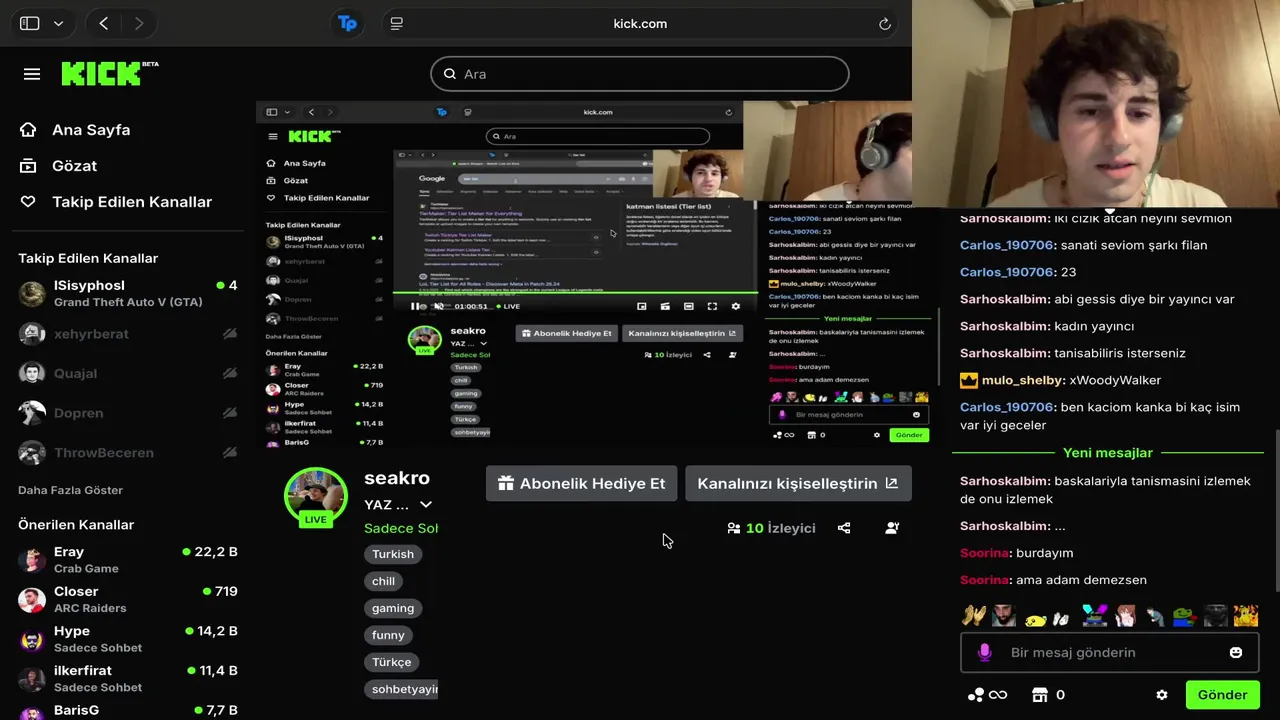
Task: Click the seakro live avatar
Action: (315, 497)
